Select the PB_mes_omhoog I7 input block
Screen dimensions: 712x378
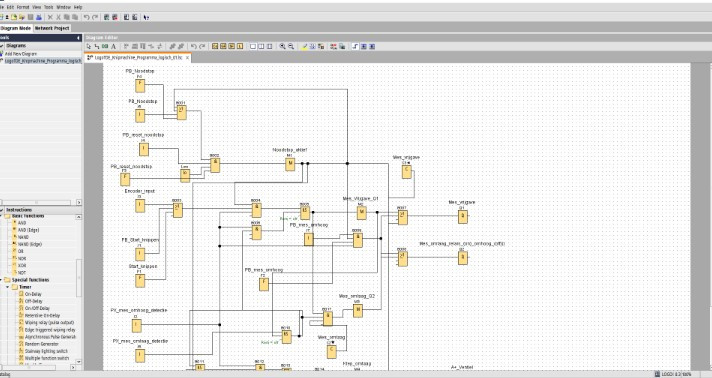309,239
